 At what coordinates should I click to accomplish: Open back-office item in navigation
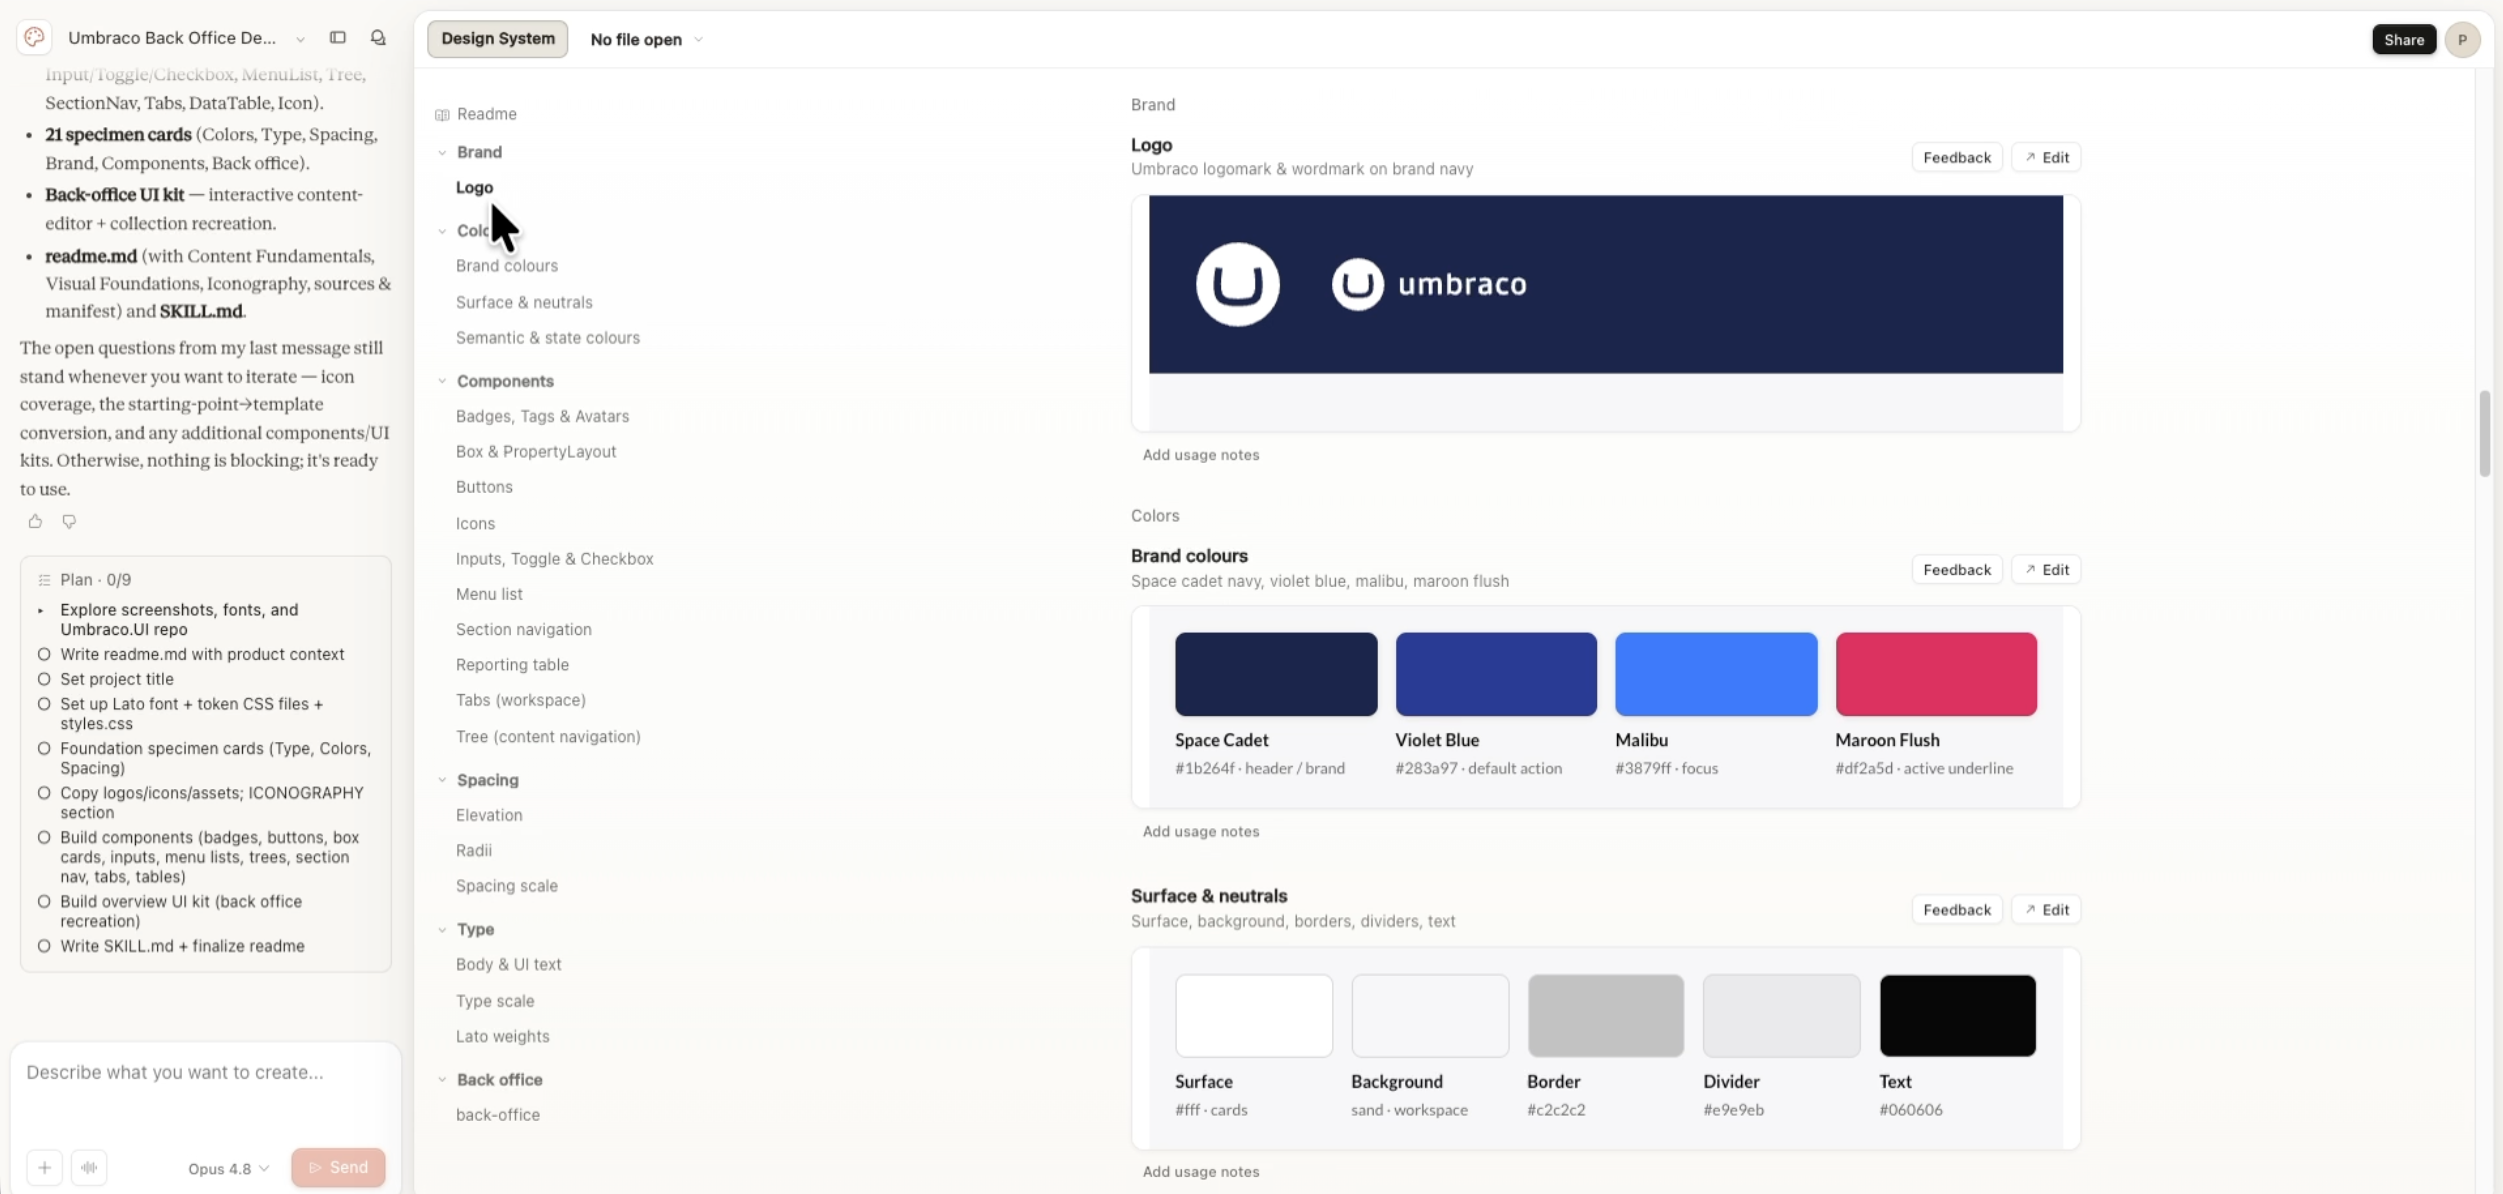click(498, 1115)
